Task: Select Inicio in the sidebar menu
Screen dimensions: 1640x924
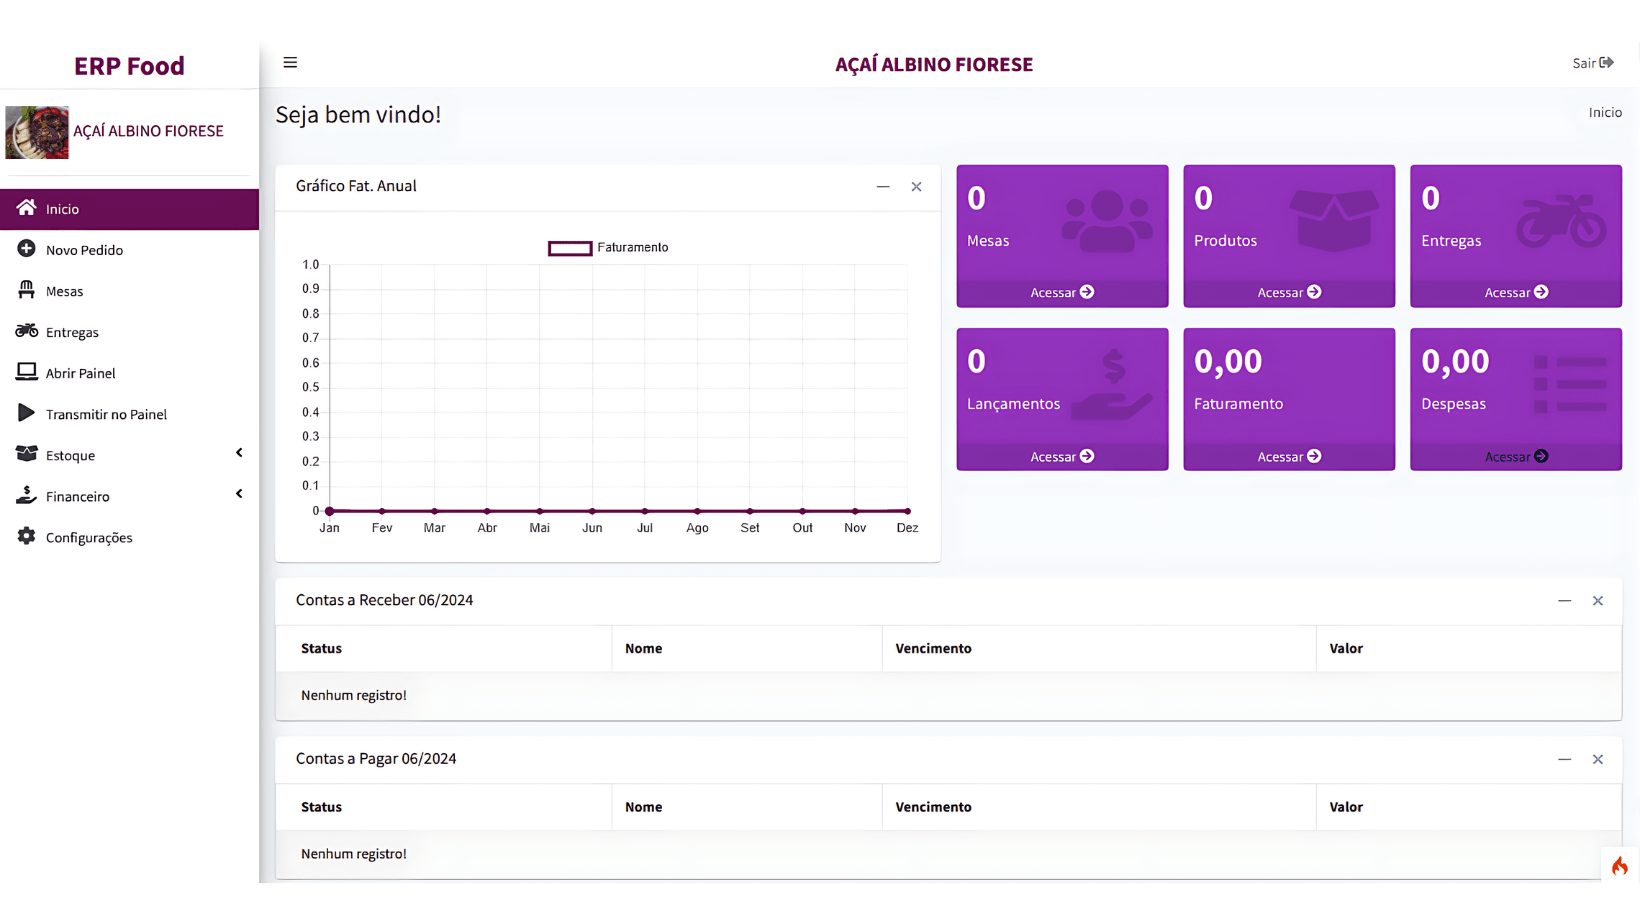Action: click(x=62, y=209)
